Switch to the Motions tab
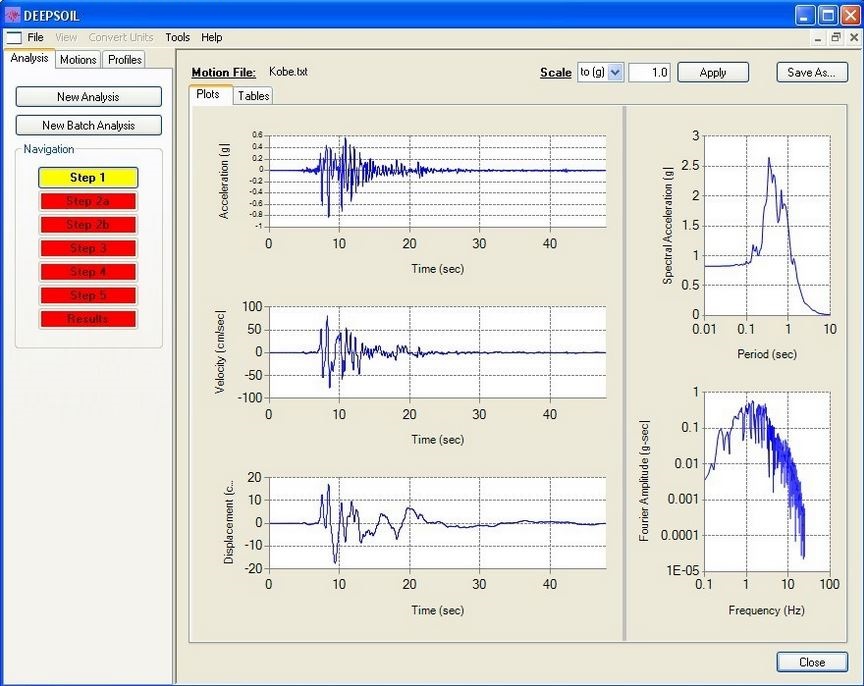The image size is (864, 686). coord(78,60)
